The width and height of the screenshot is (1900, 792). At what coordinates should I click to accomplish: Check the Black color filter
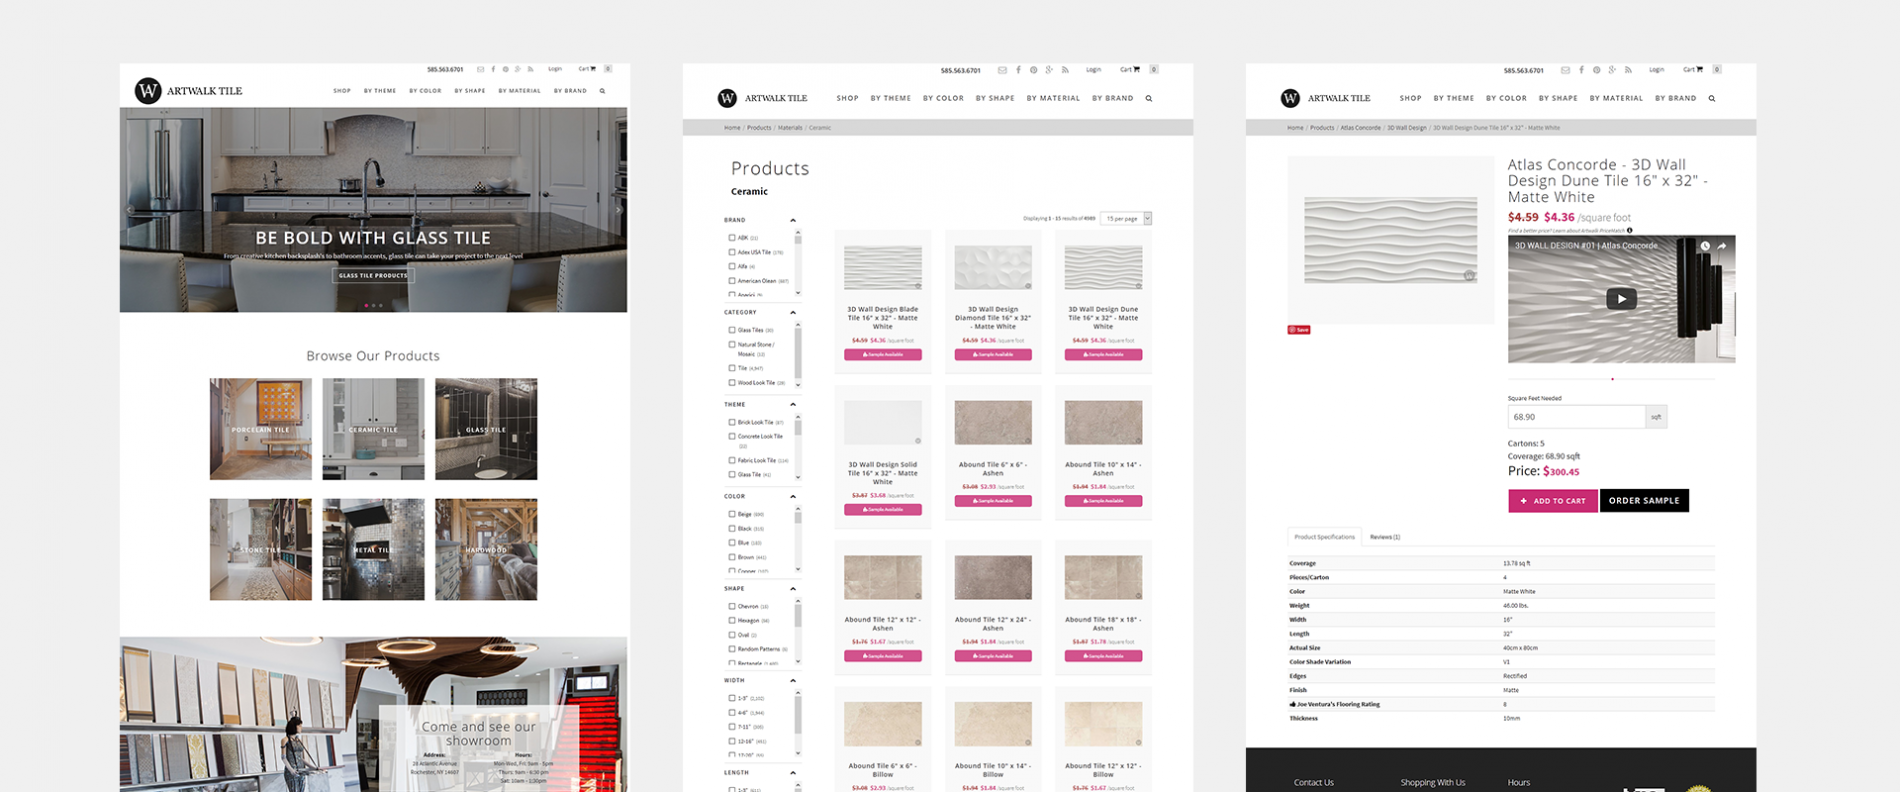tap(732, 528)
